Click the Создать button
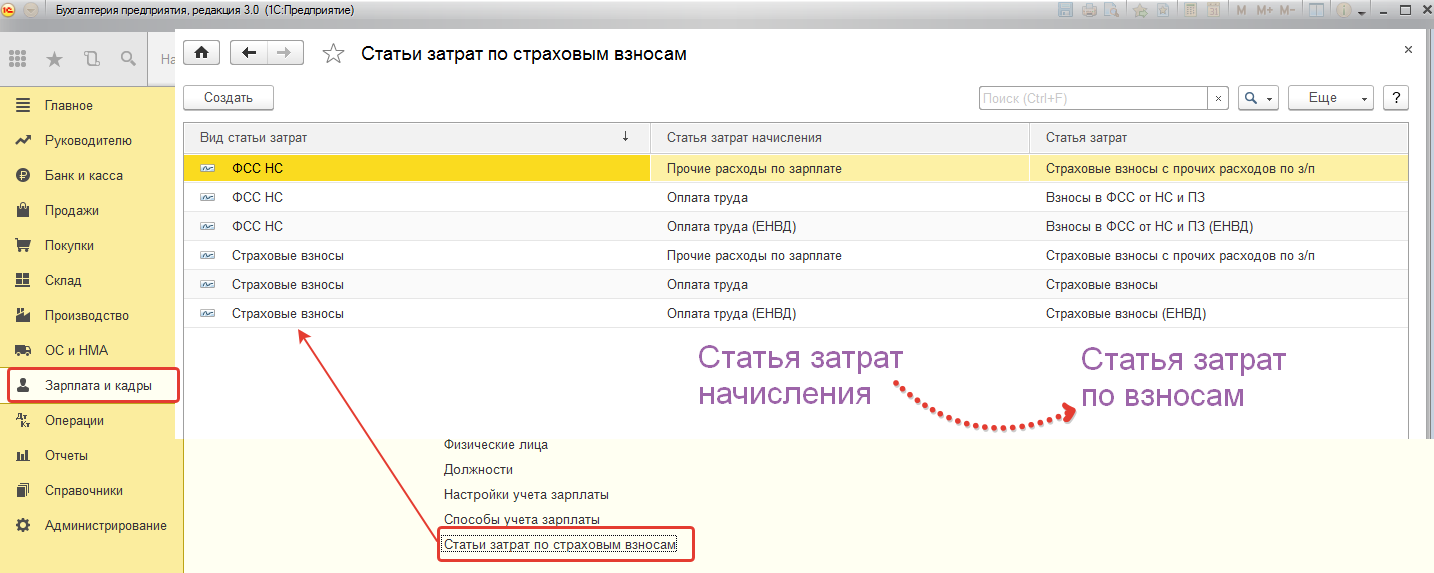1434x573 pixels. pos(228,98)
